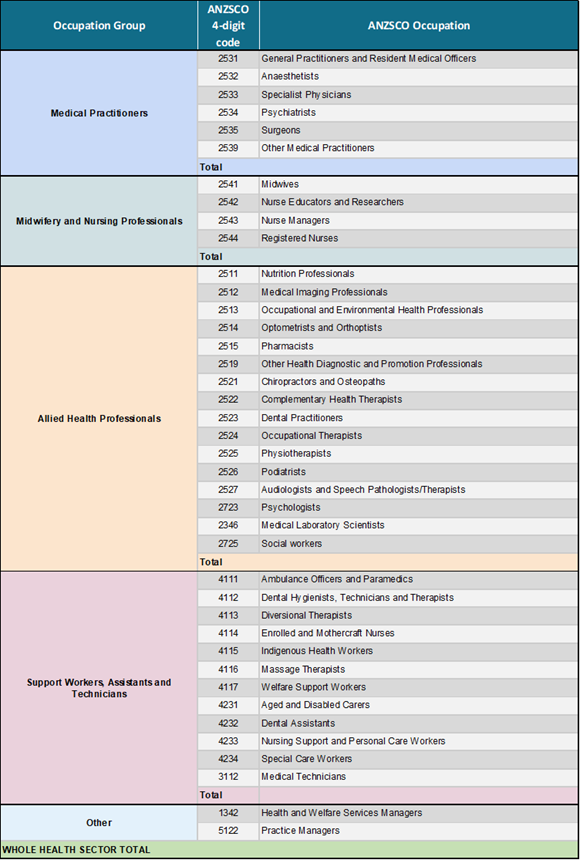This screenshot has height=861, width=580.
Task: Select the Total row under Medical Practitioners
Action: (388, 167)
